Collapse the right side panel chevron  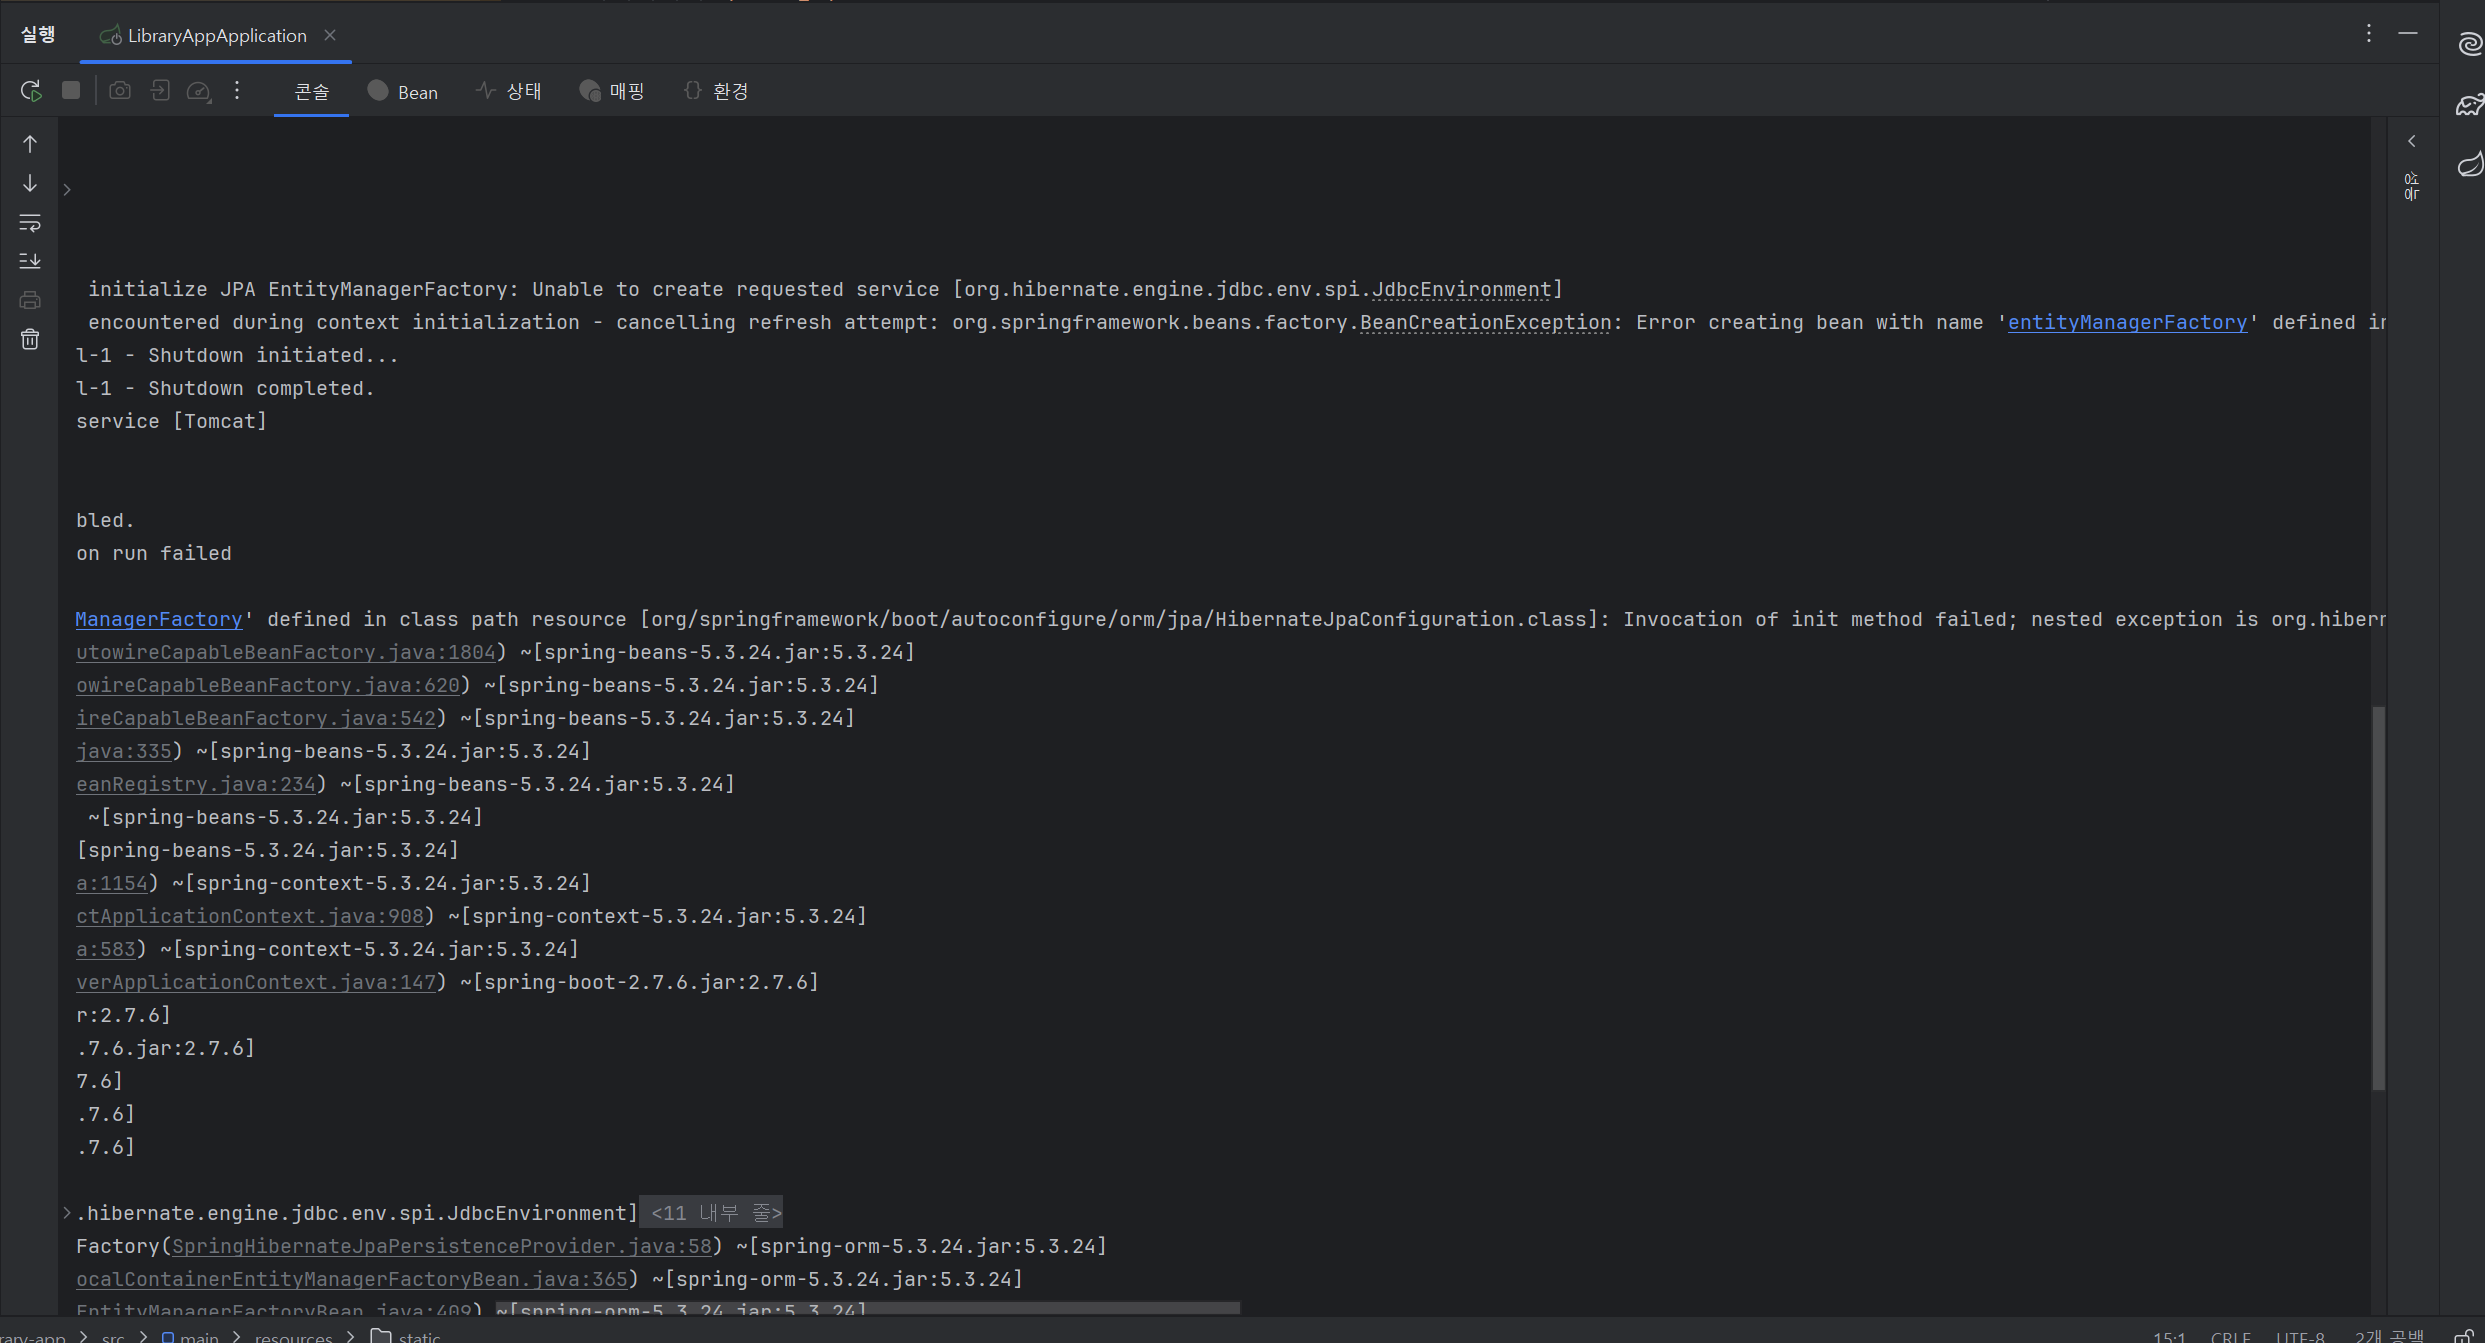(x=2412, y=142)
